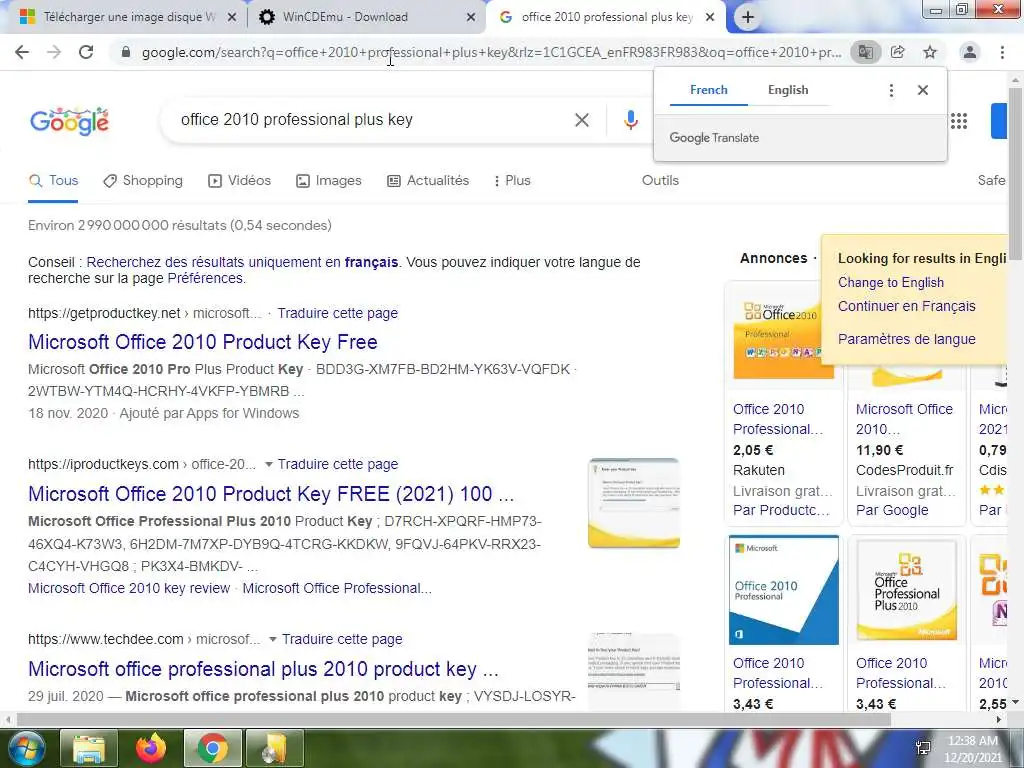Viewport: 1024px width, 768px height.
Task: Go back with the browser back arrow
Action: click(22, 52)
